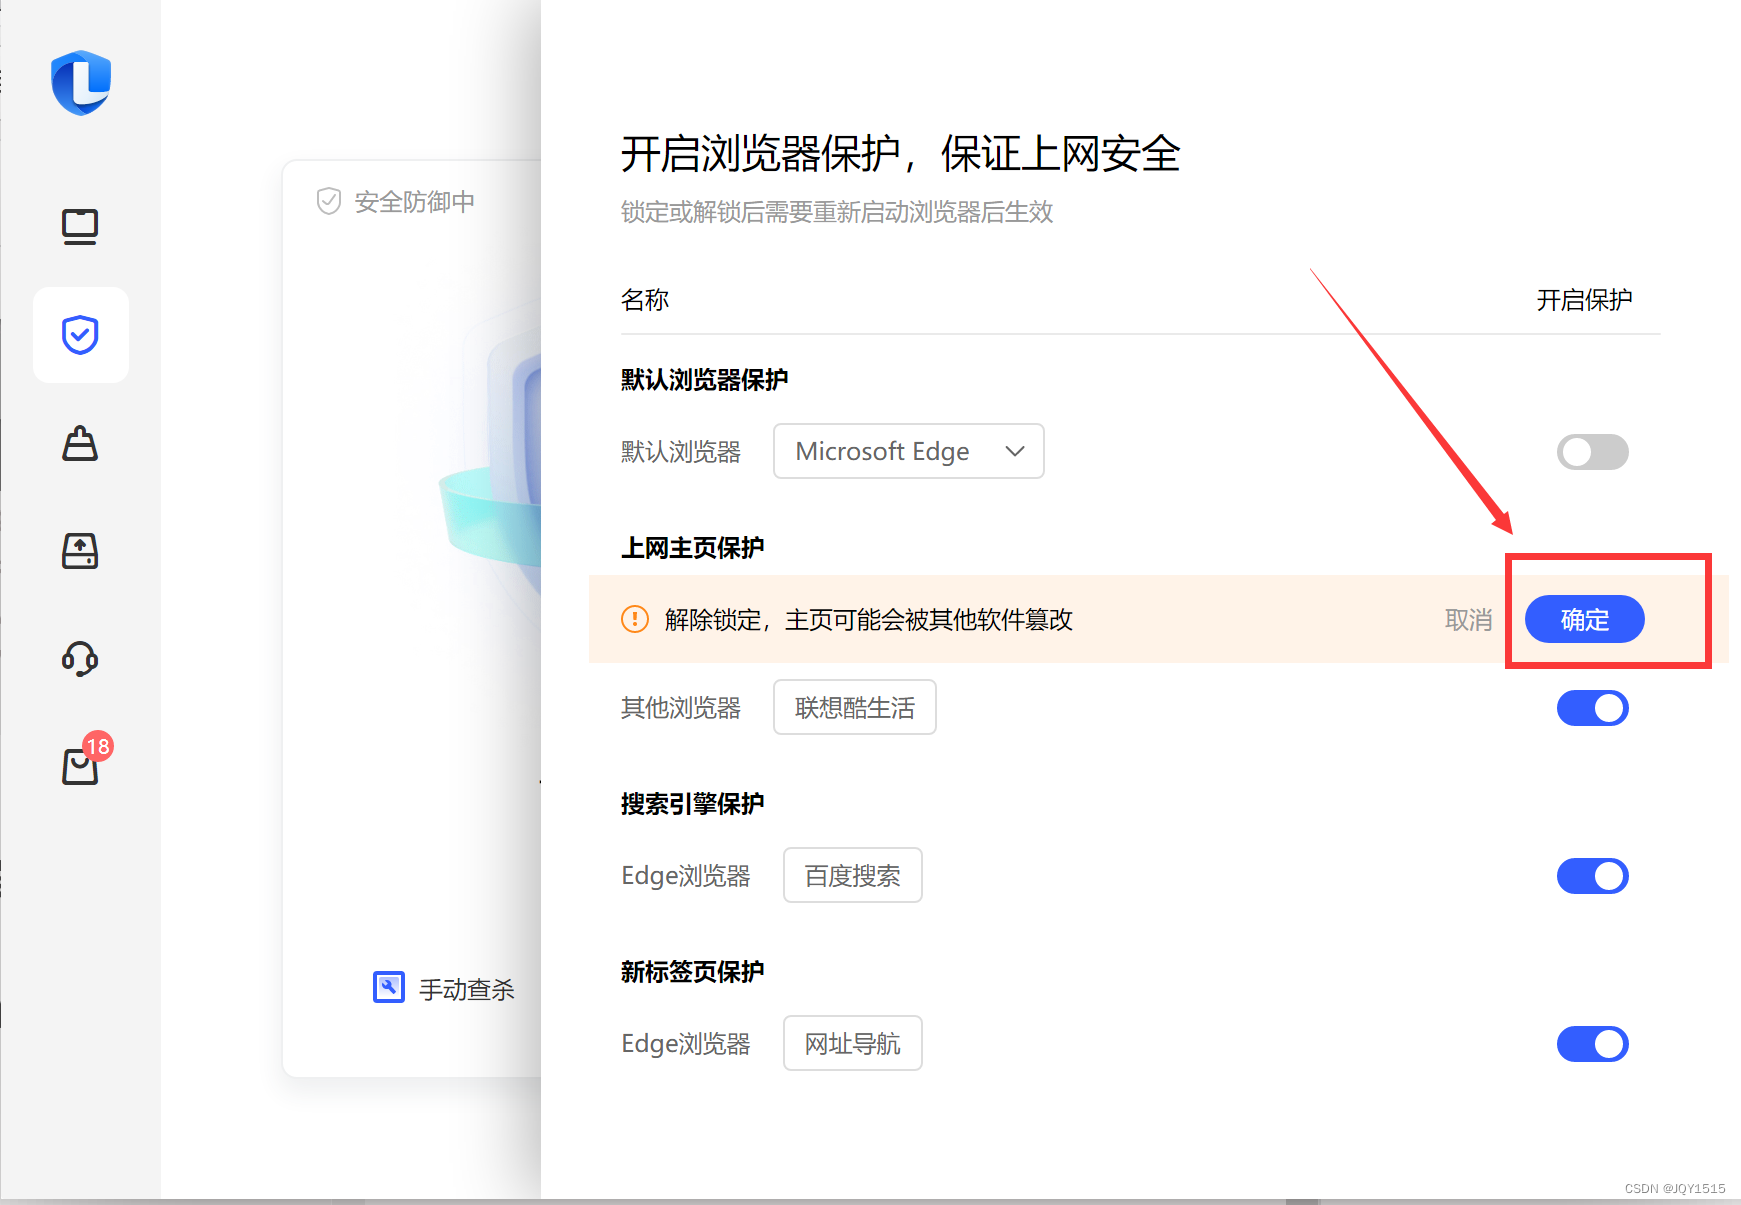Click the 安全防御中 status text
This screenshot has height=1205, width=1741.
click(x=415, y=202)
